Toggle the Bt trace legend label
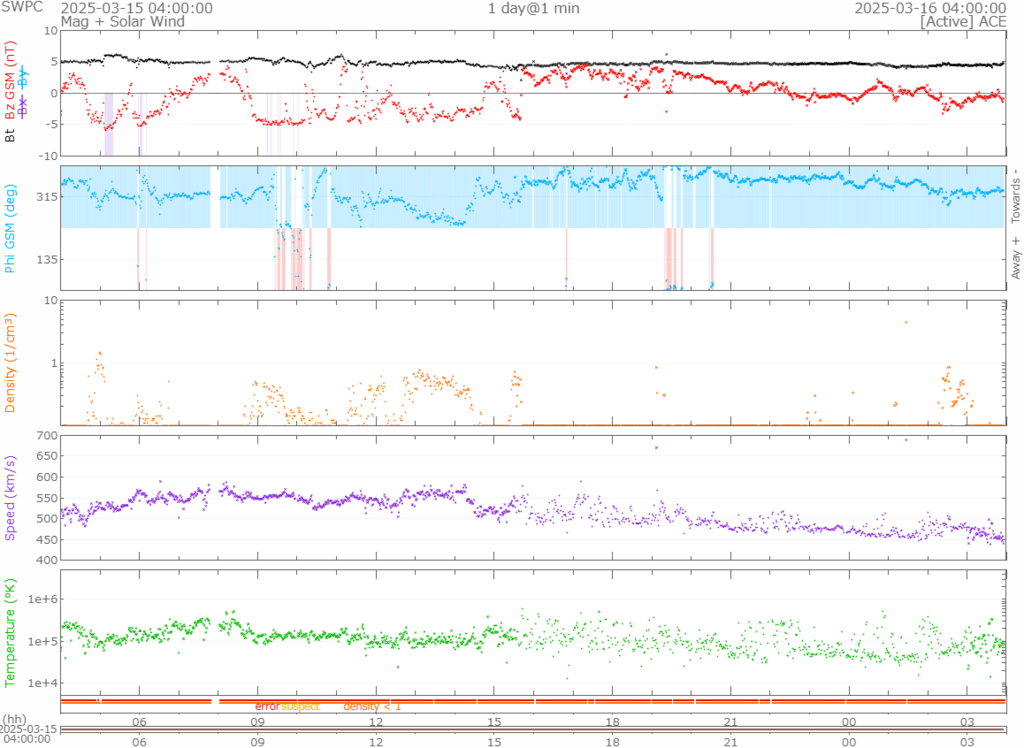The height and width of the screenshot is (748, 1024). (10, 133)
